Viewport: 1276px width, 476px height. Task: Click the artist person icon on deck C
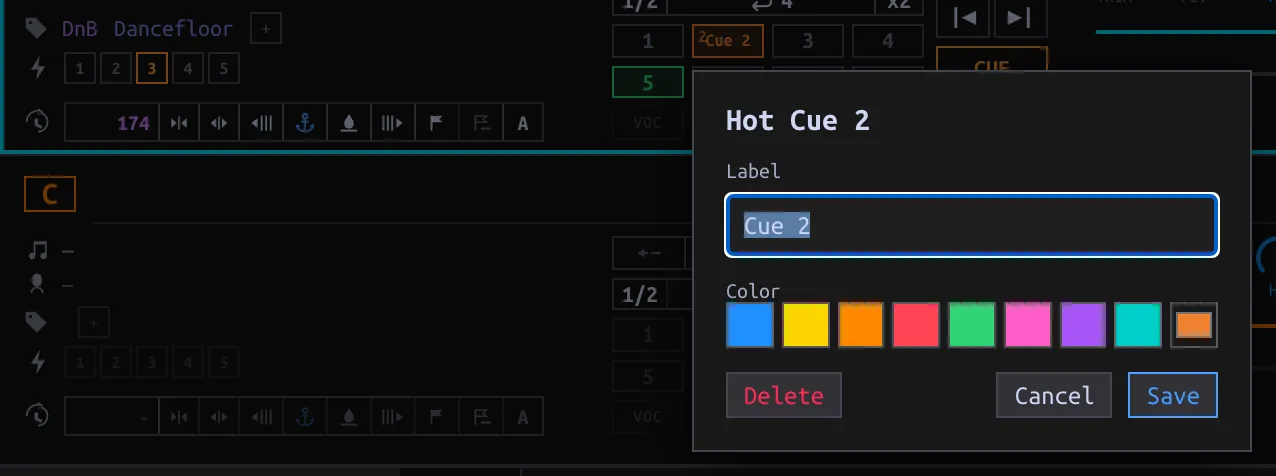click(x=38, y=286)
